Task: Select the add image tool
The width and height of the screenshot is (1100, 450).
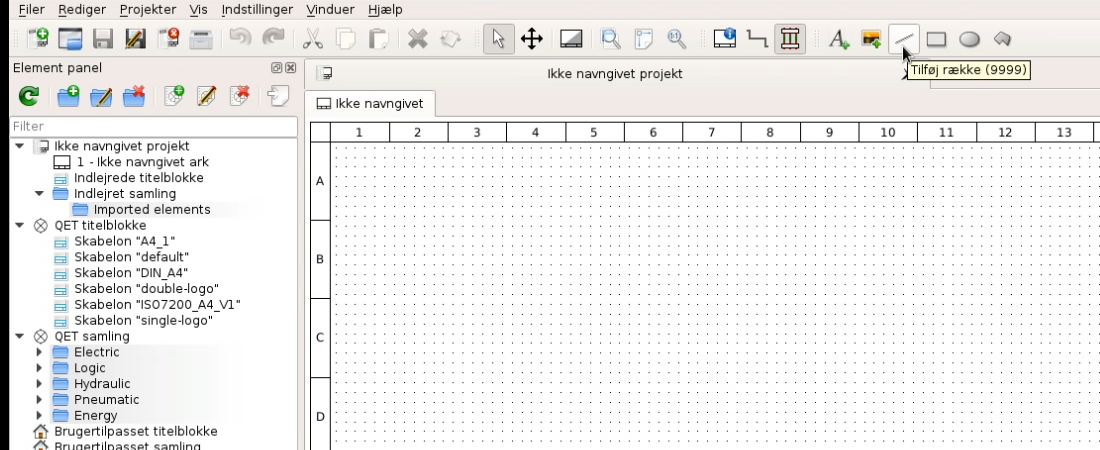Action: (871, 39)
